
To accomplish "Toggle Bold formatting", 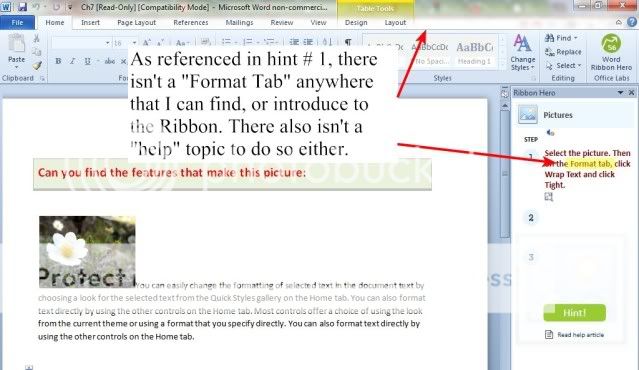I will 58,61.
